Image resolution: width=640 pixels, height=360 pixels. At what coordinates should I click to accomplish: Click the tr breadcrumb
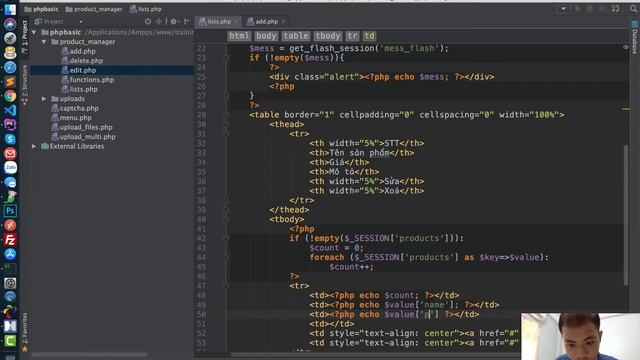tap(352, 36)
